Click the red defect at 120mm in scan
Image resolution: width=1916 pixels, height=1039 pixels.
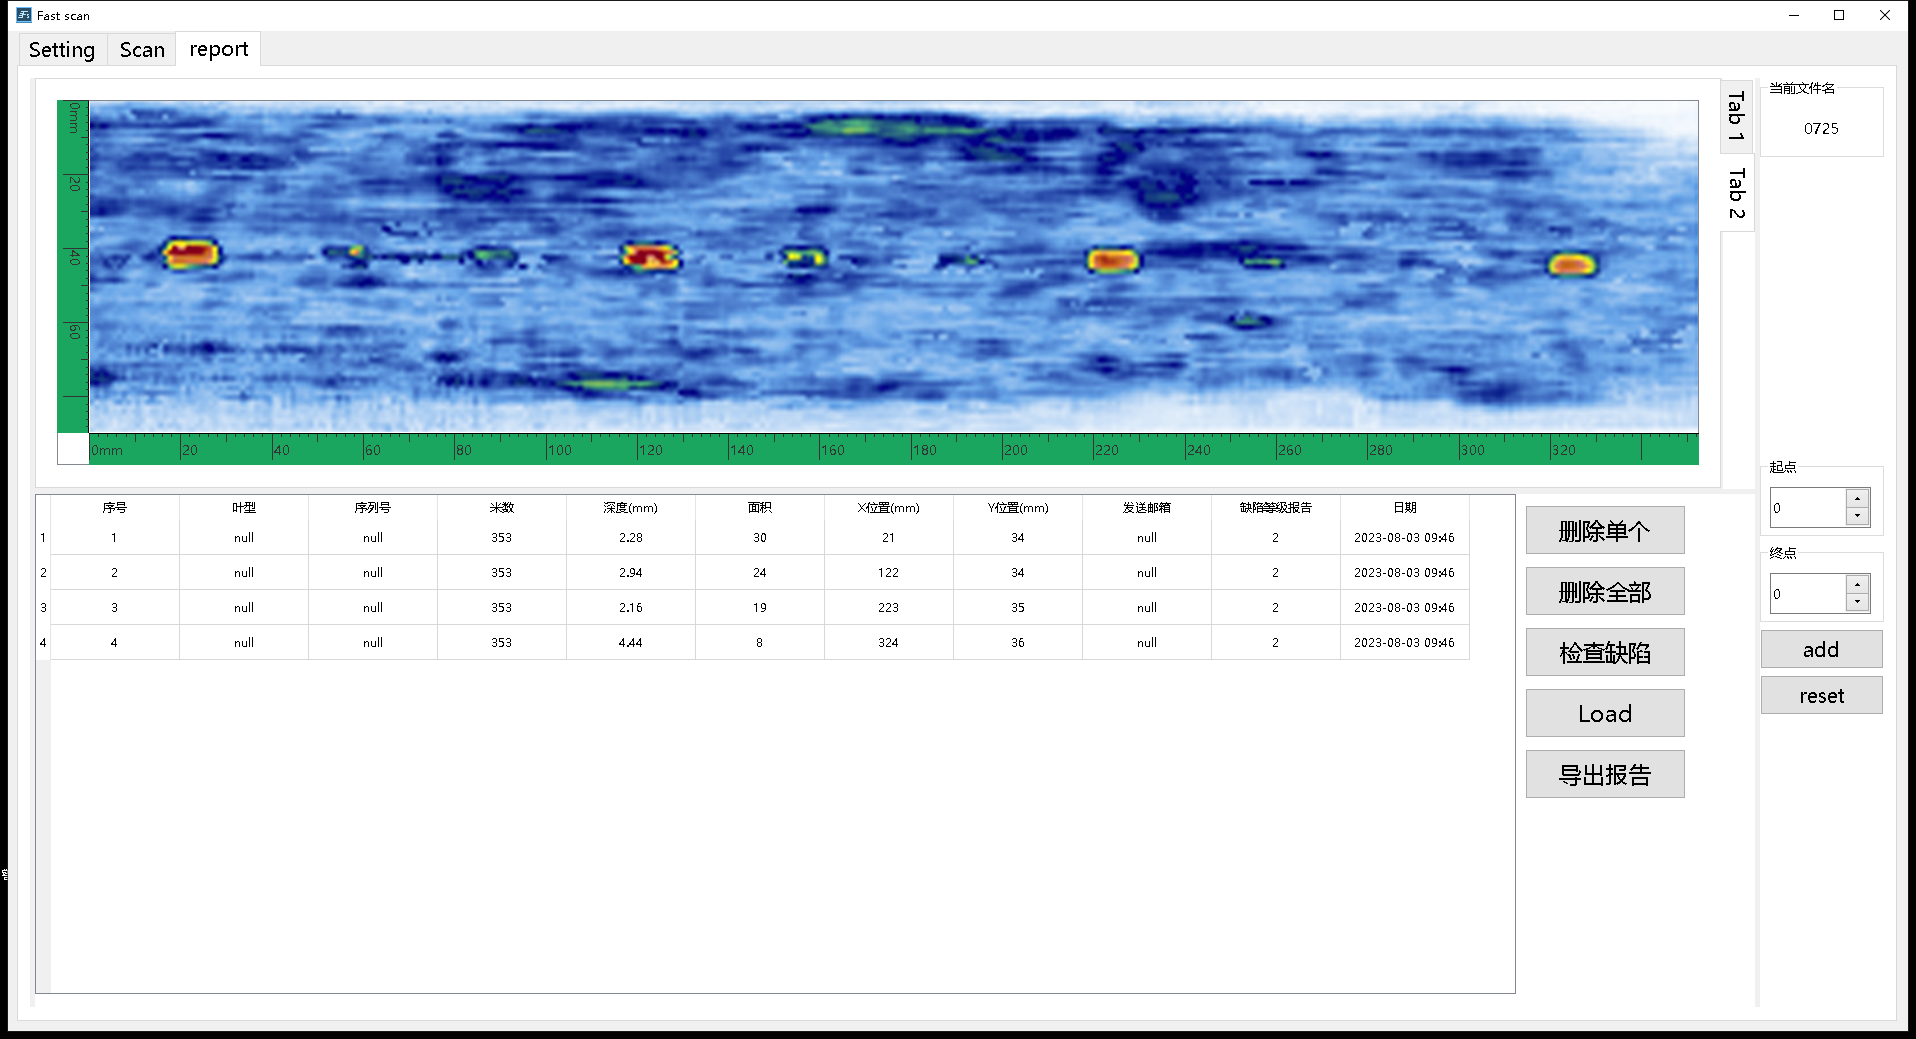pos(650,257)
